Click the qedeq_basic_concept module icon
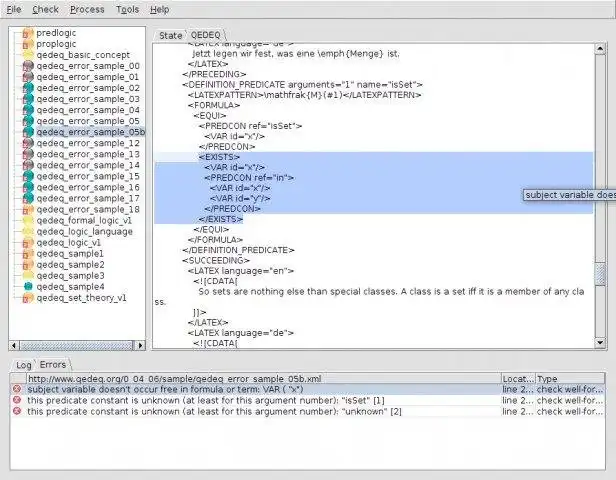 28,55
